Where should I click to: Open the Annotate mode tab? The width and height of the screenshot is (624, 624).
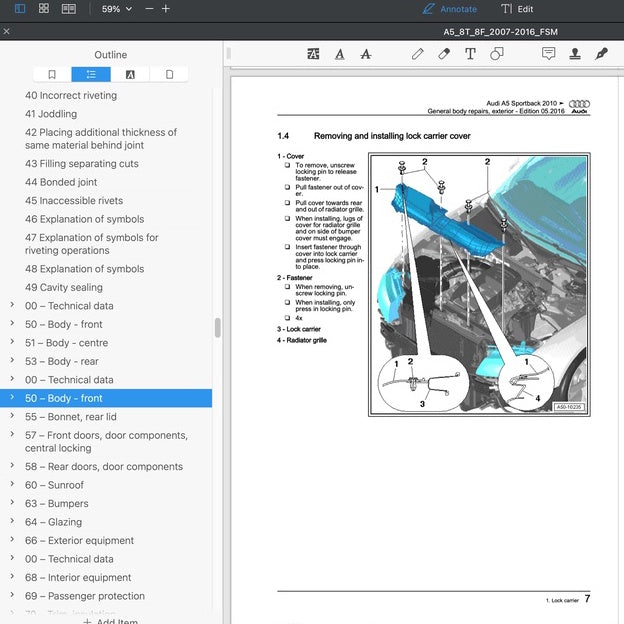click(450, 9)
